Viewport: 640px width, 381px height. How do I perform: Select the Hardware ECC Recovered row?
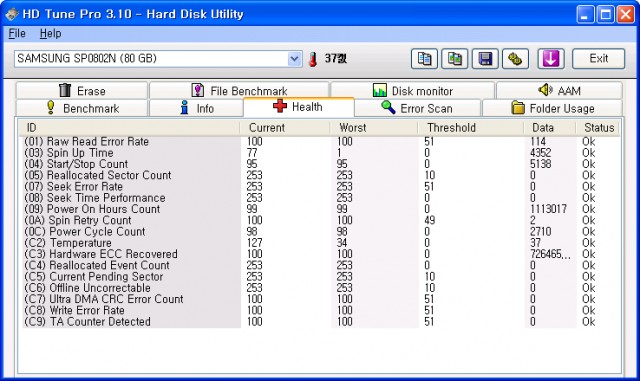click(x=320, y=254)
